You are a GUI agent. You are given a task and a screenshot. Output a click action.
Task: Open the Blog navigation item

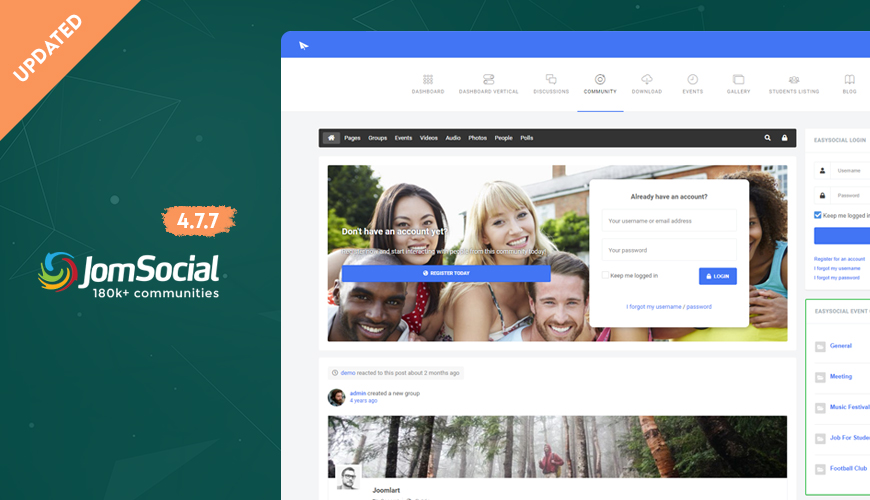click(849, 84)
